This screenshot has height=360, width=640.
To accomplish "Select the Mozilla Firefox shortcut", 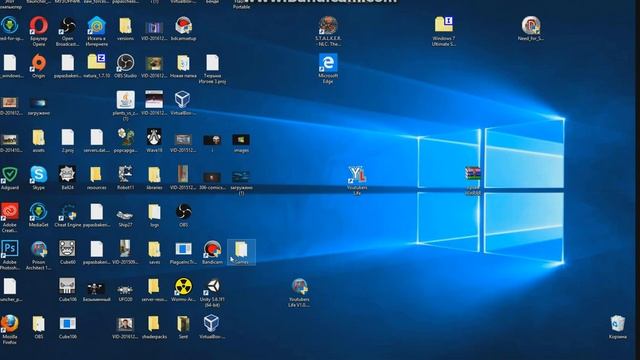I will tap(9, 324).
